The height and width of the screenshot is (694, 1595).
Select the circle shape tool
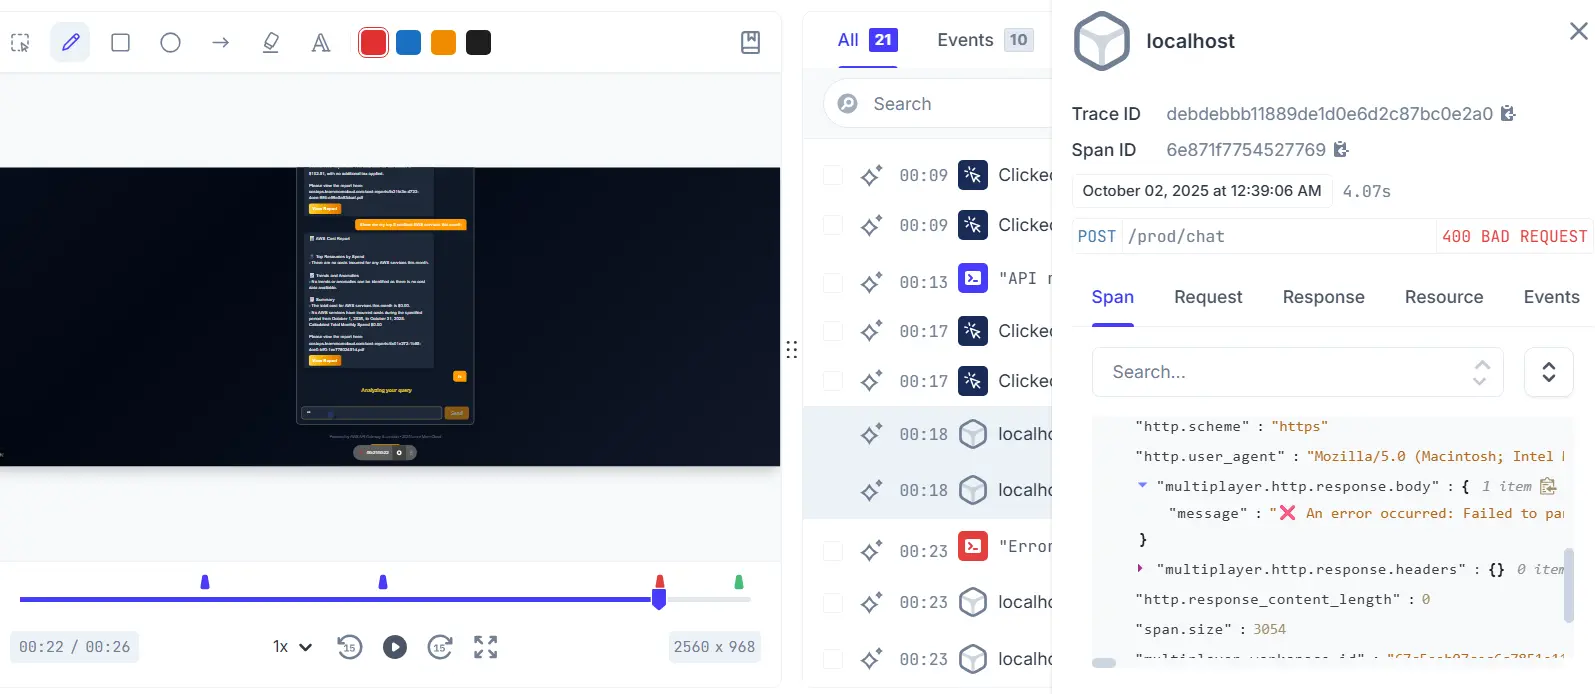(x=171, y=43)
